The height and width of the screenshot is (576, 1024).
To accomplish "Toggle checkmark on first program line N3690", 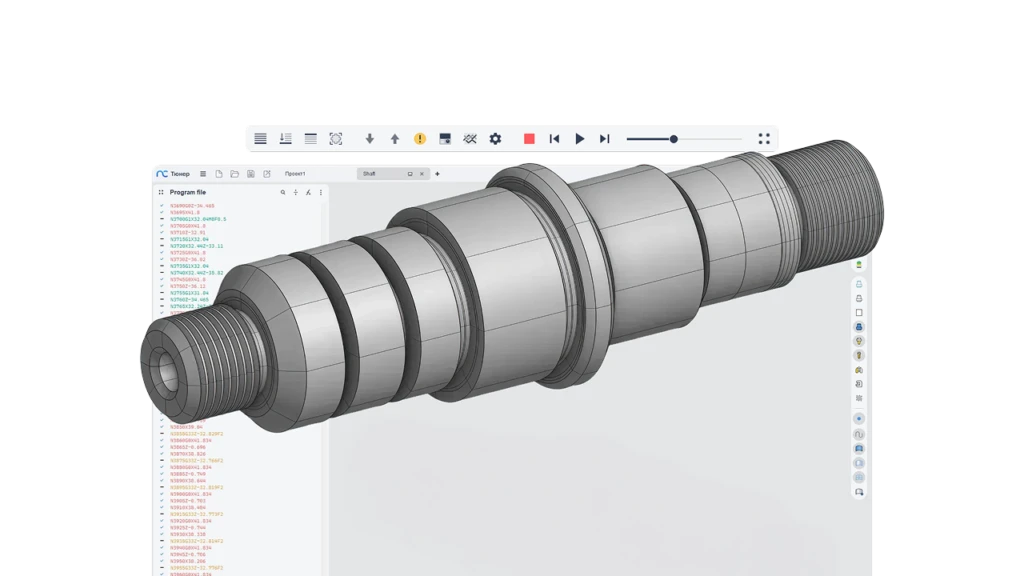I will click(161, 205).
